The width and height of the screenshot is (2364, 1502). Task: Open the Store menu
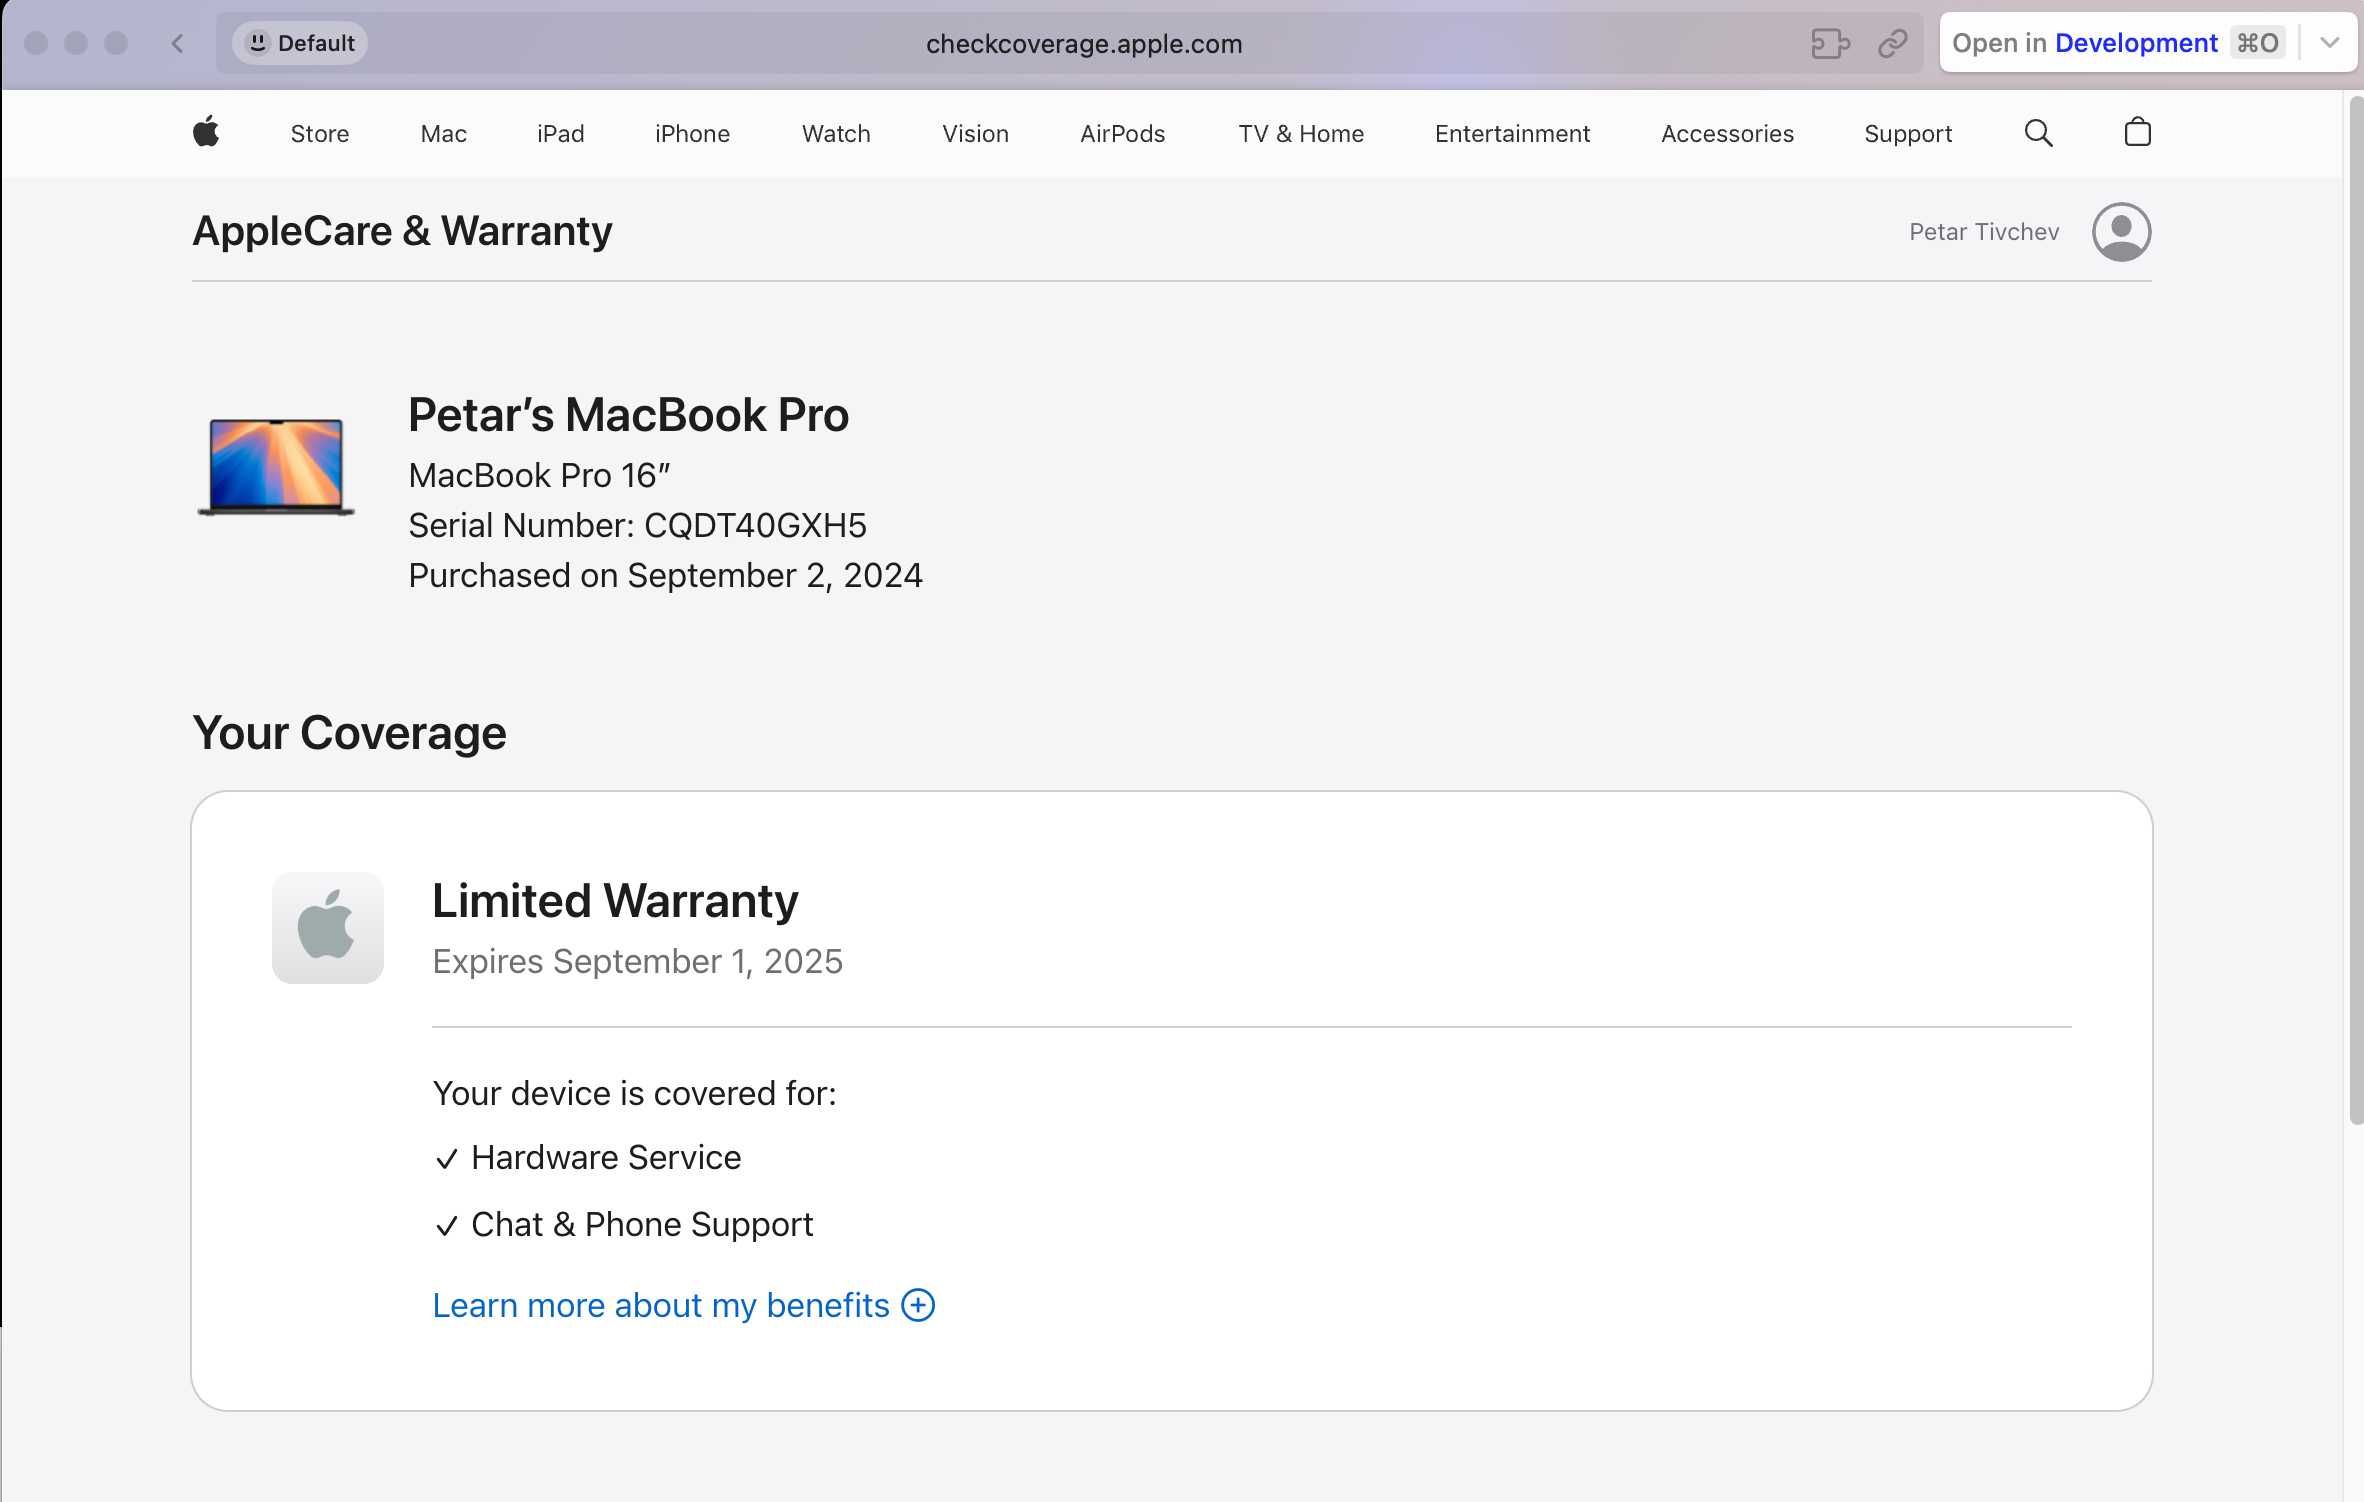(x=320, y=133)
